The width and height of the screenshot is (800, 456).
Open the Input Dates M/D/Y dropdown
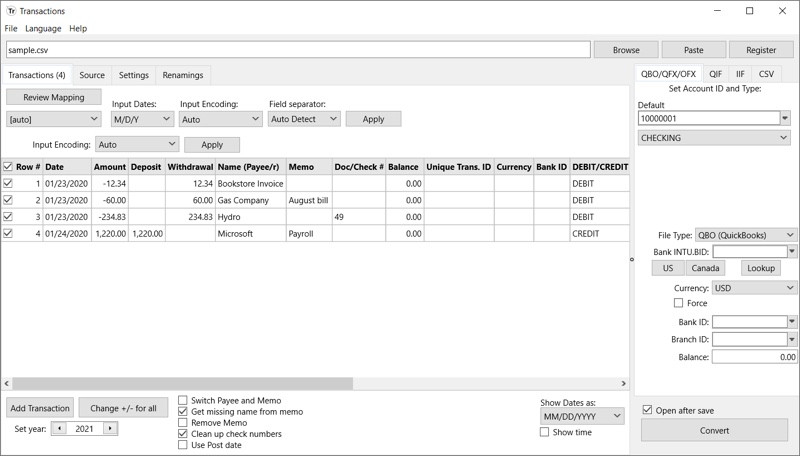pos(142,119)
